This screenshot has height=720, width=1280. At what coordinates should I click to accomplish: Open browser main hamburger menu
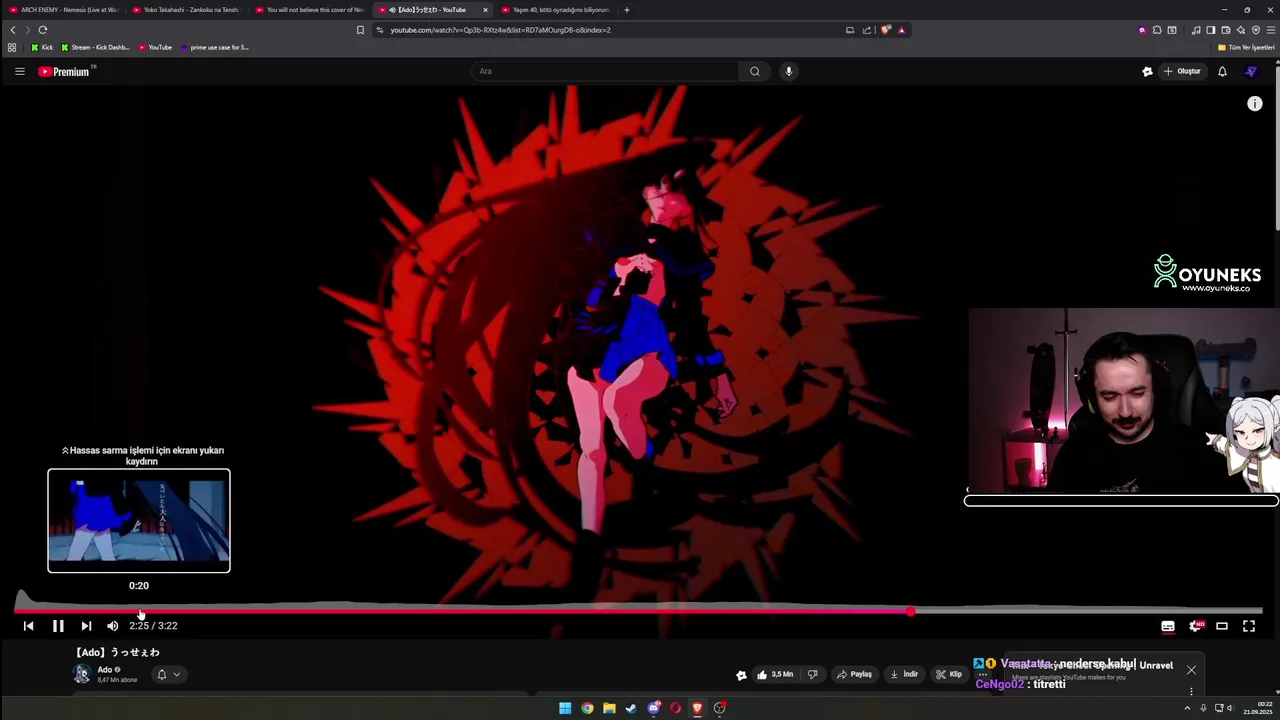(1271, 30)
